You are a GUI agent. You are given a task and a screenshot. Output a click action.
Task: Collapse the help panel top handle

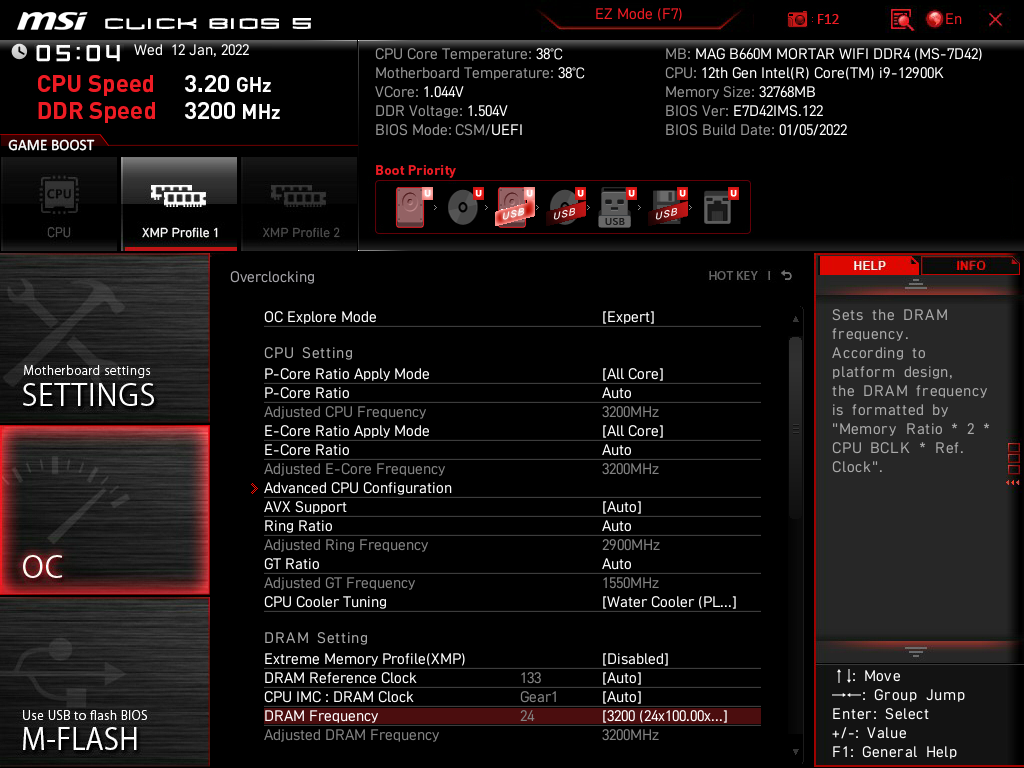coord(916,283)
